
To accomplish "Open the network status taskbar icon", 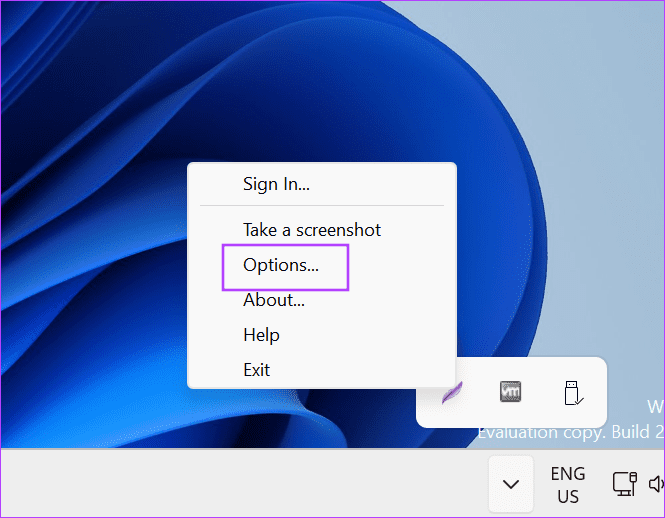I will point(624,484).
